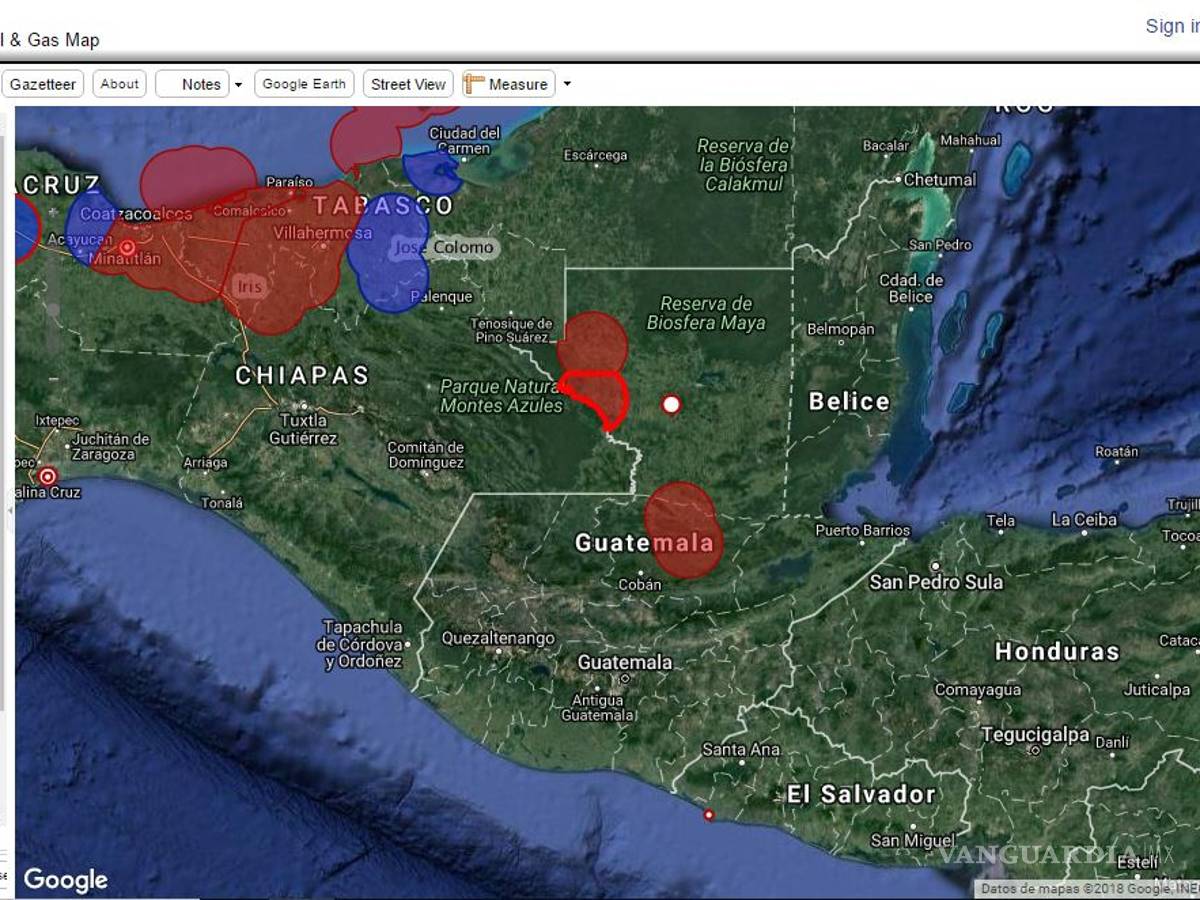Screen dimensions: 1200x900
Task: Click the red target marker at Minatitlán
Action: [127, 247]
